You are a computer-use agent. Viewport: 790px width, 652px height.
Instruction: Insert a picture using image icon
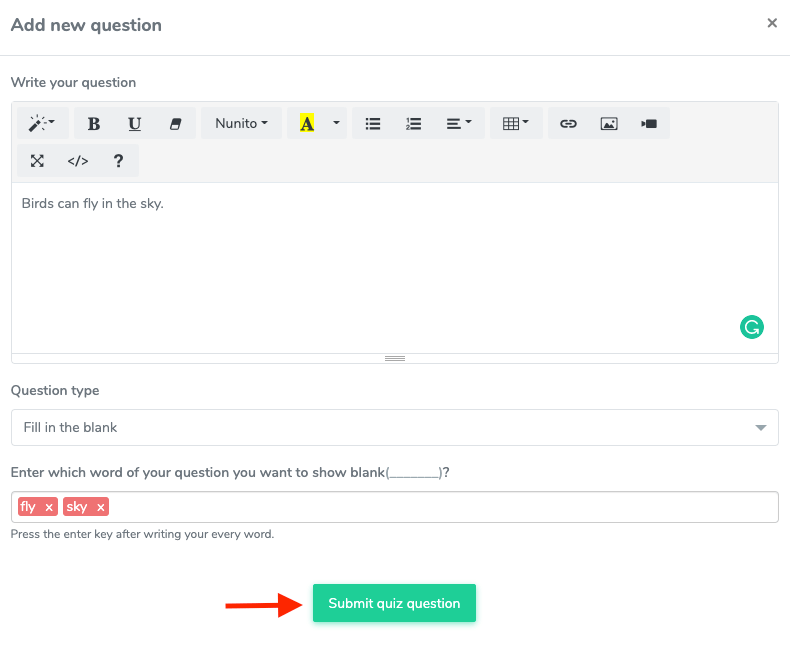click(x=608, y=124)
